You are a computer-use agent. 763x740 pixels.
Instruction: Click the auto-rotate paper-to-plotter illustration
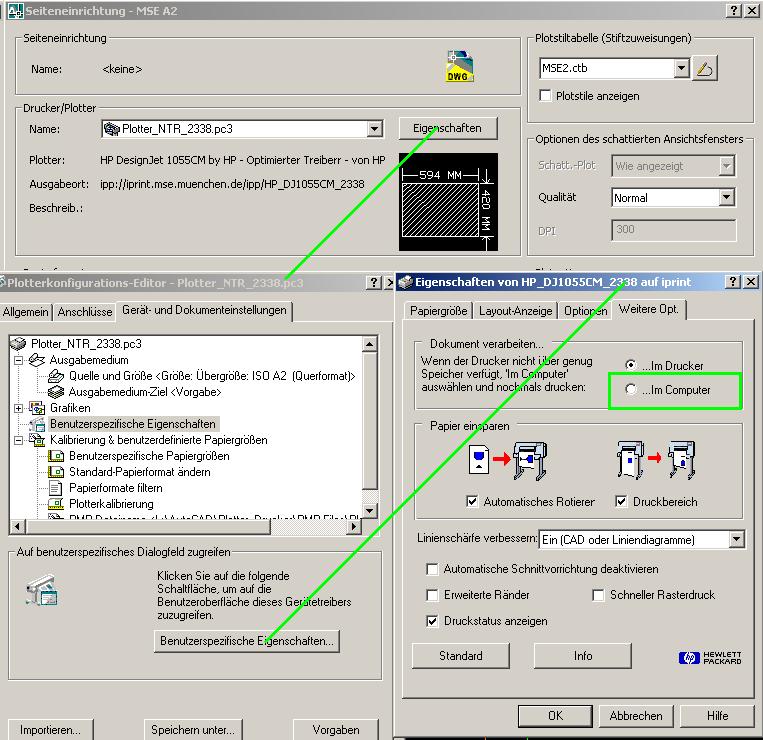coord(508,460)
